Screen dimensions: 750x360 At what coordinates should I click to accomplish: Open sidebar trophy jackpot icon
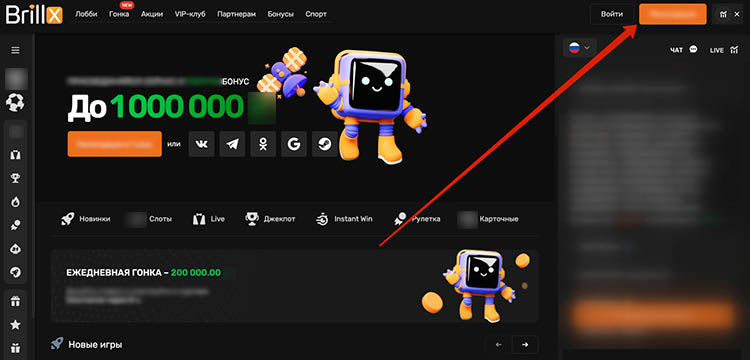pos(15,178)
